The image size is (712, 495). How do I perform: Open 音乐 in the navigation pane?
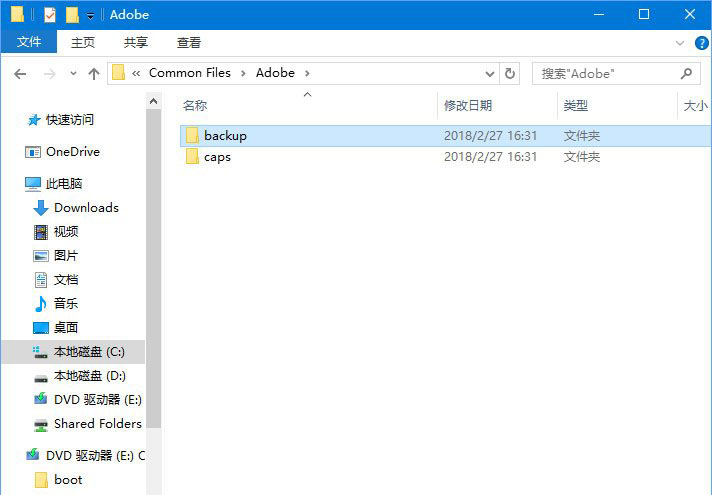click(x=66, y=303)
